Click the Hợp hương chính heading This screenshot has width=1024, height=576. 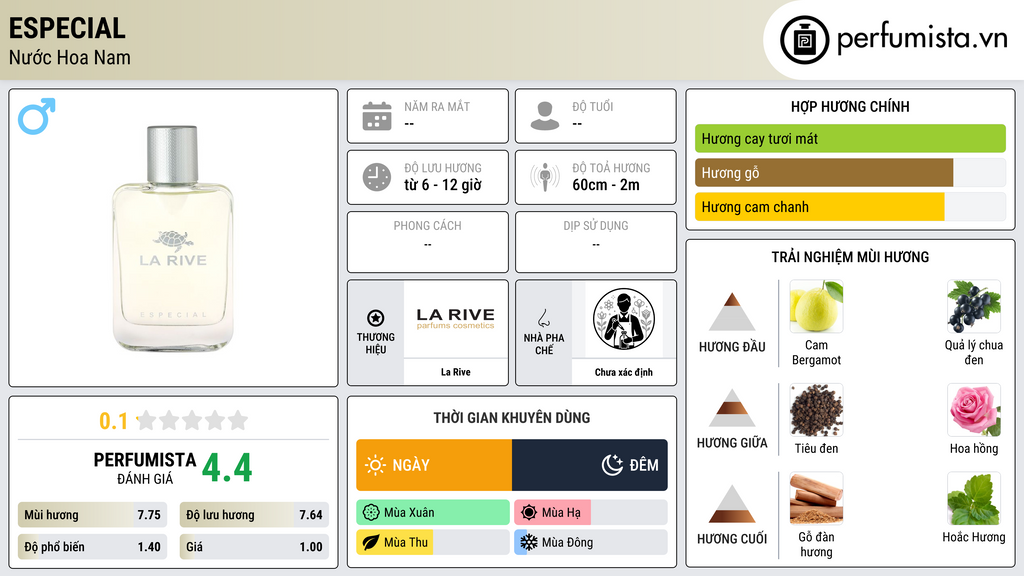tap(850, 106)
